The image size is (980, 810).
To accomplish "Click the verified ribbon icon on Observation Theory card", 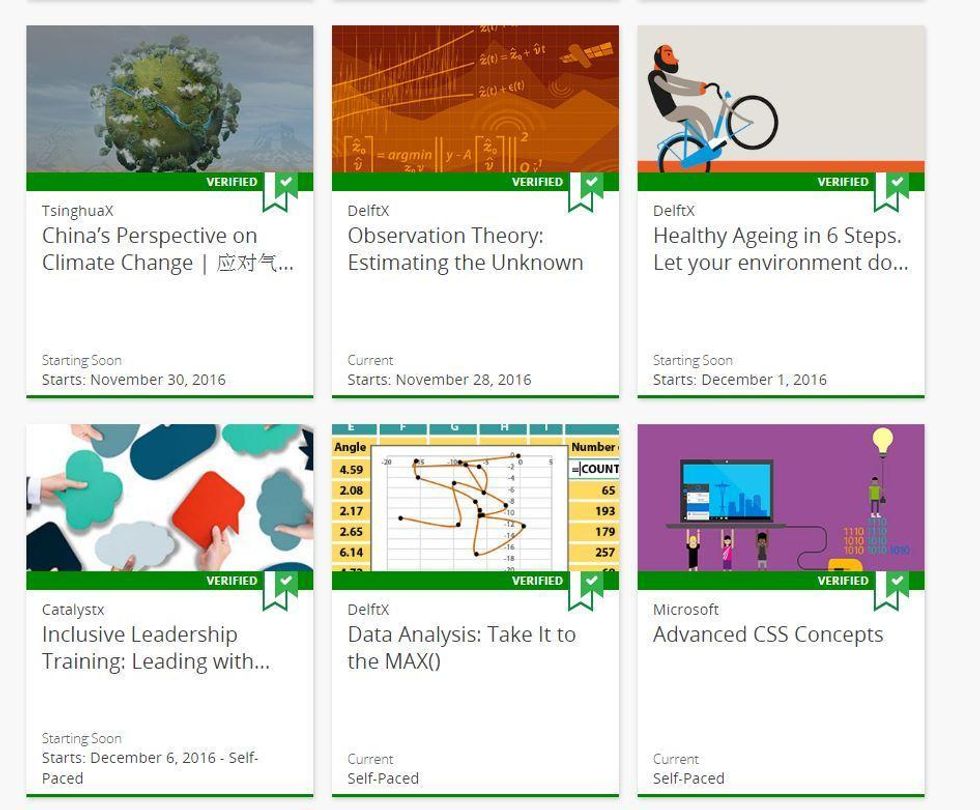I will click(586, 190).
